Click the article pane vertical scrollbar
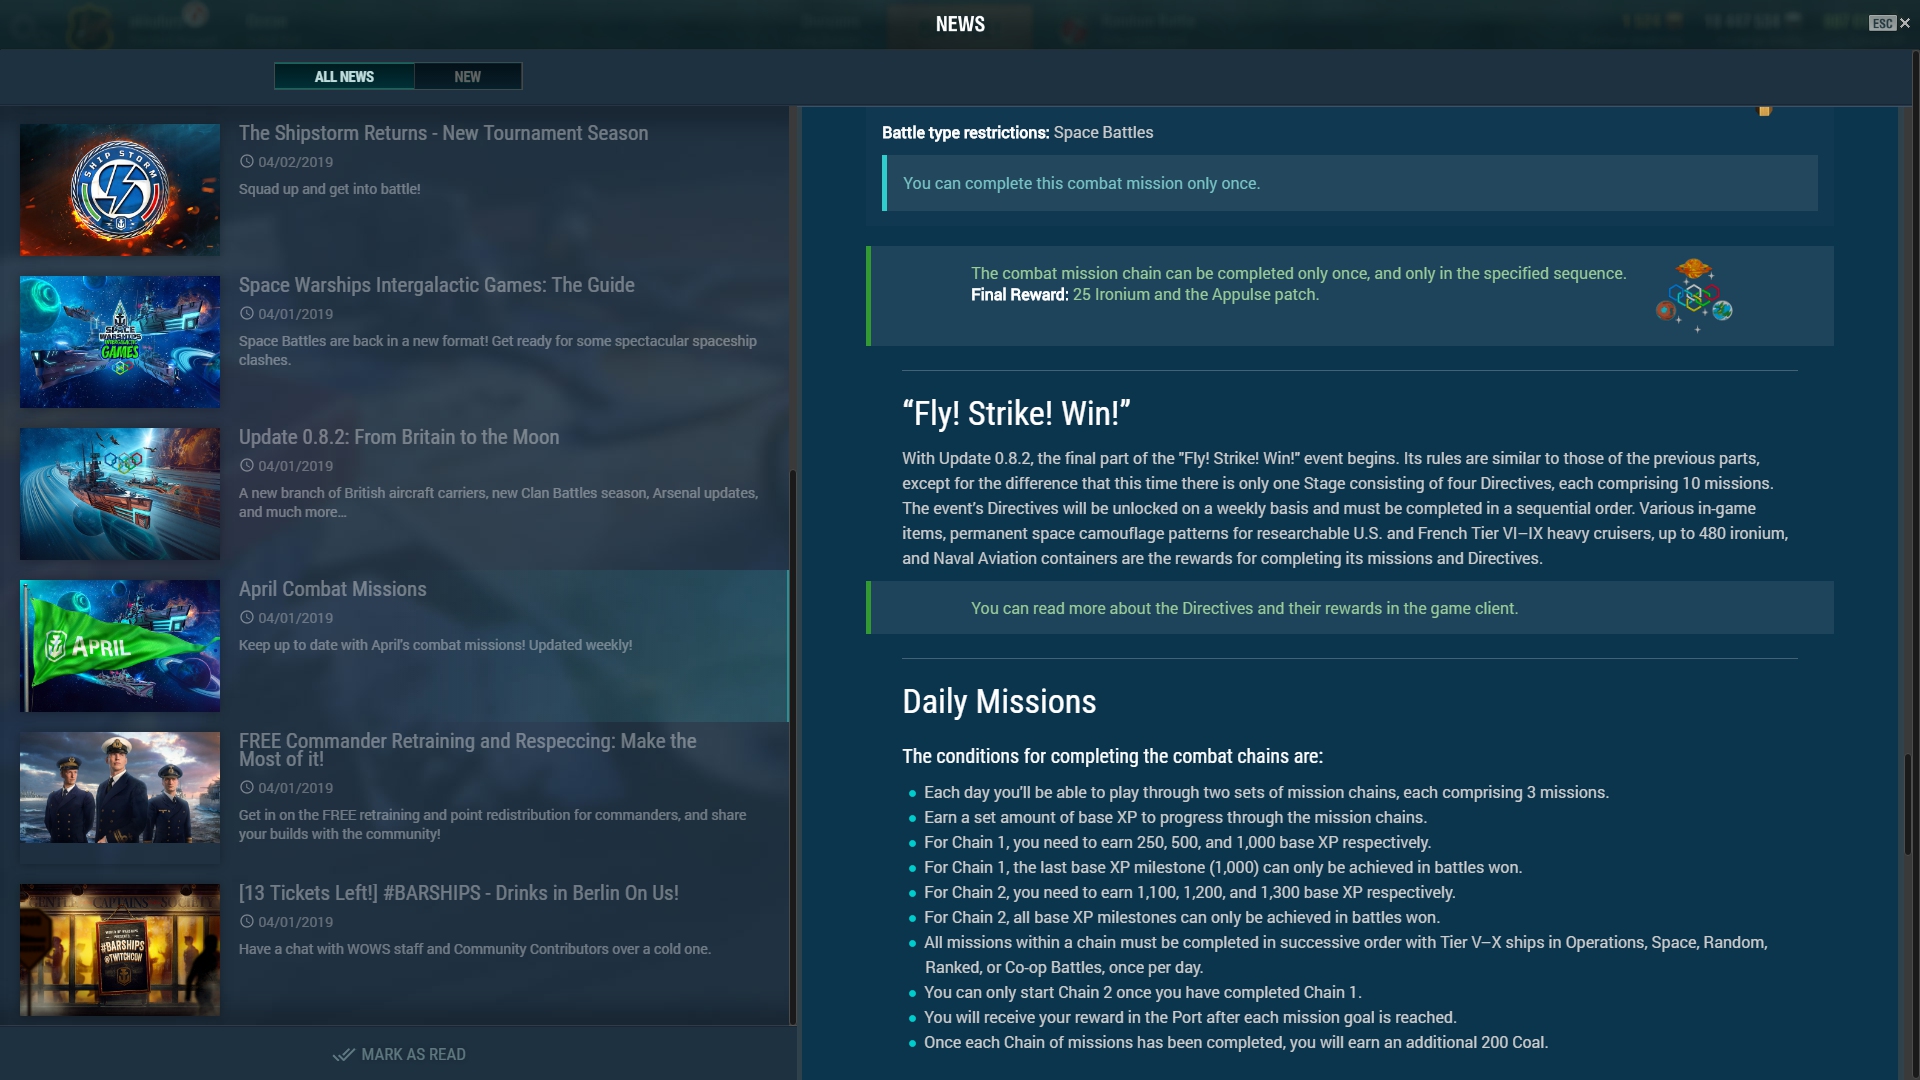The width and height of the screenshot is (1920, 1080). point(1908,802)
